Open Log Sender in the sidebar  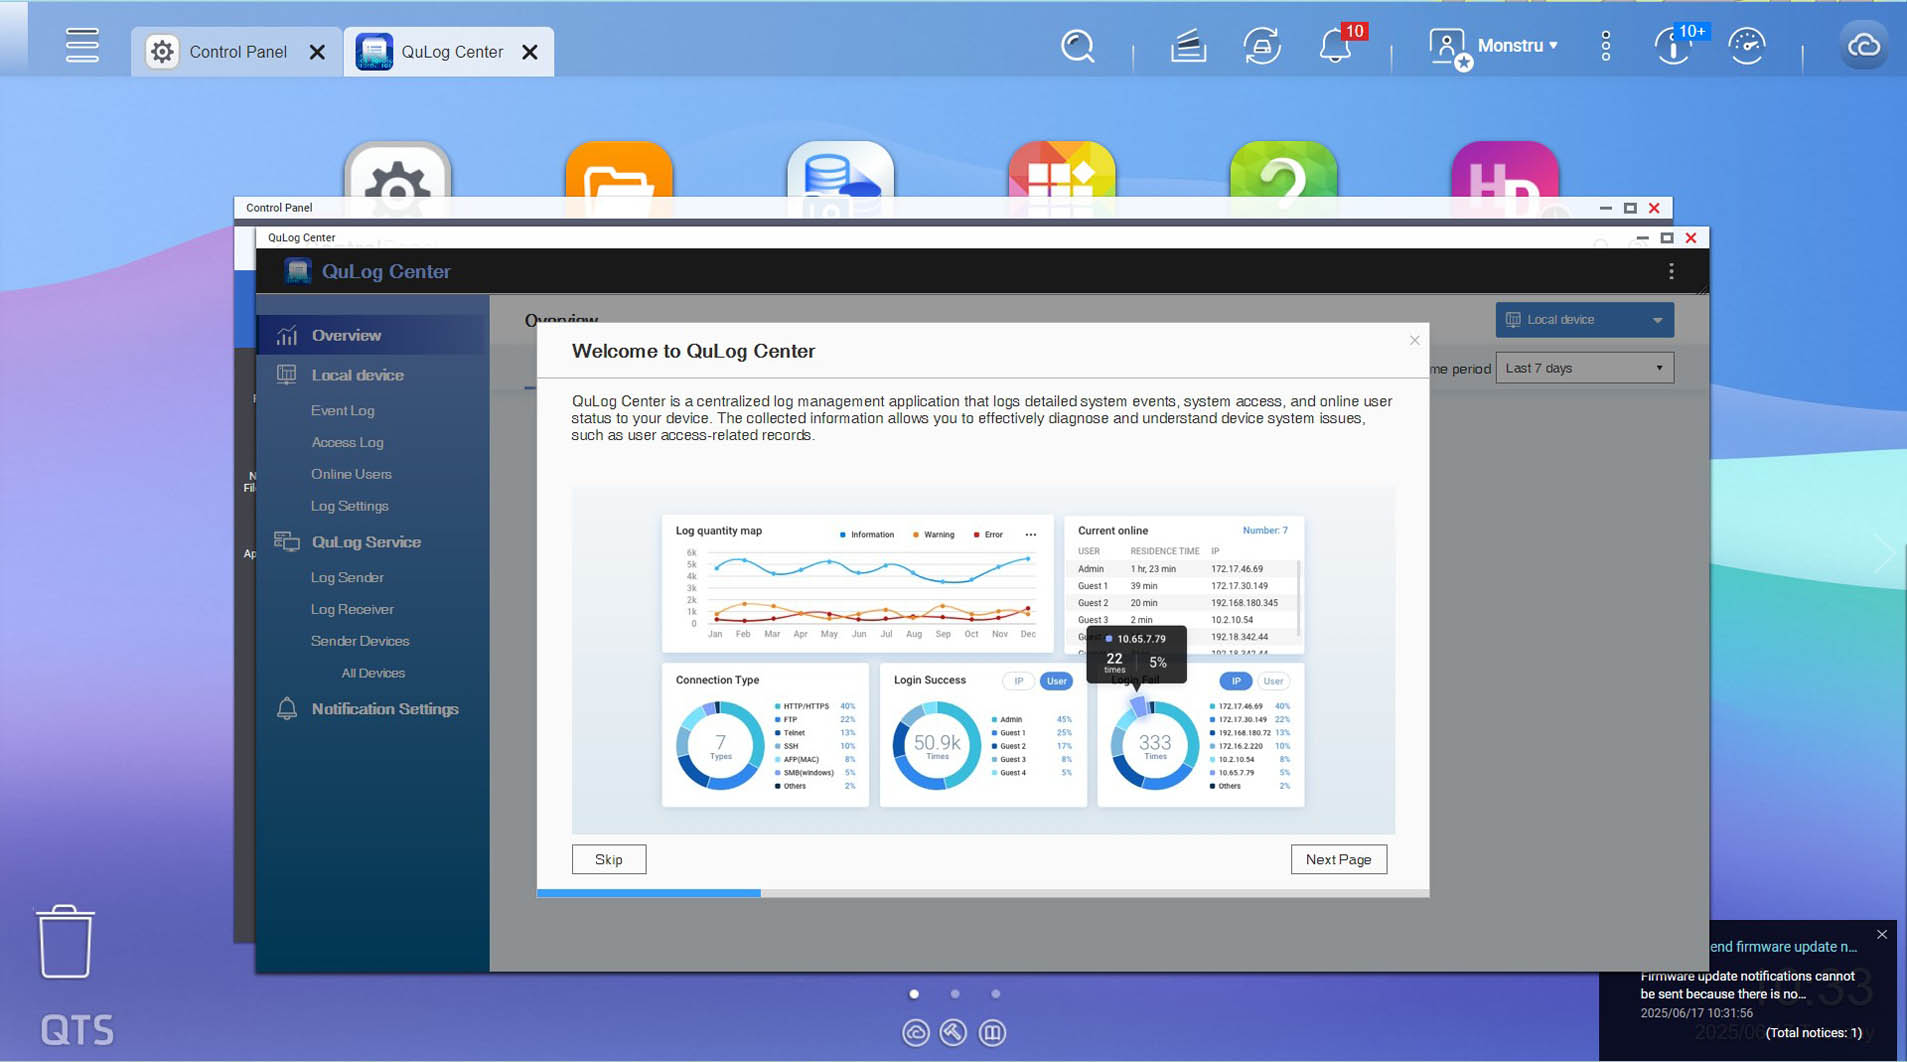point(347,577)
